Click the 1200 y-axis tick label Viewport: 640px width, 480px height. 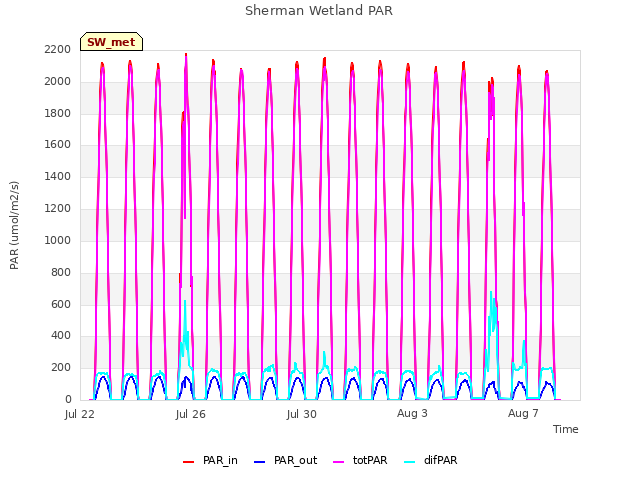58,208
